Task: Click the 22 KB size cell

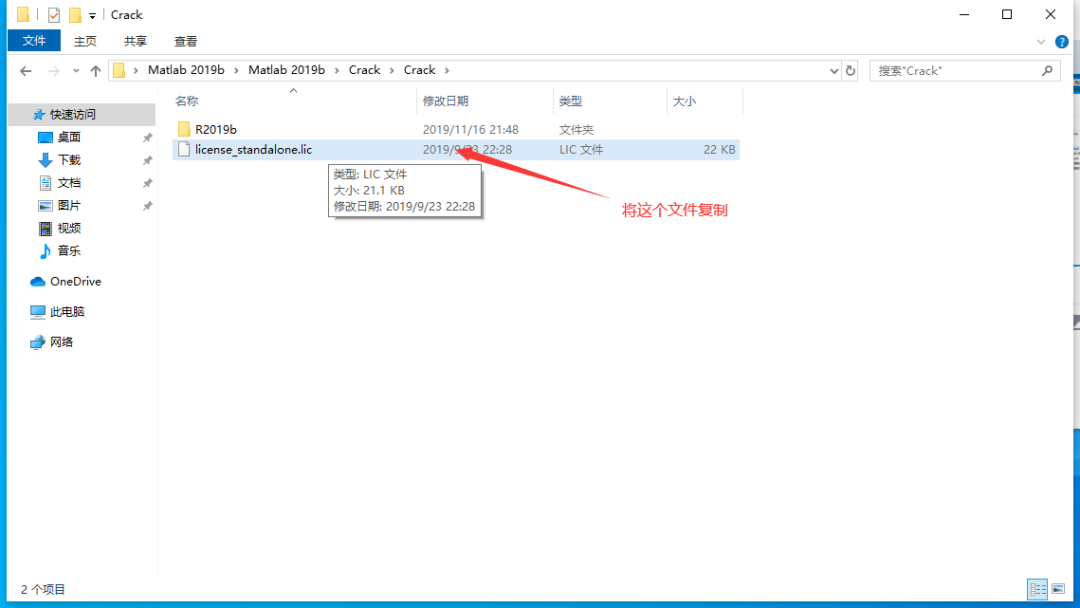Action: [x=719, y=149]
